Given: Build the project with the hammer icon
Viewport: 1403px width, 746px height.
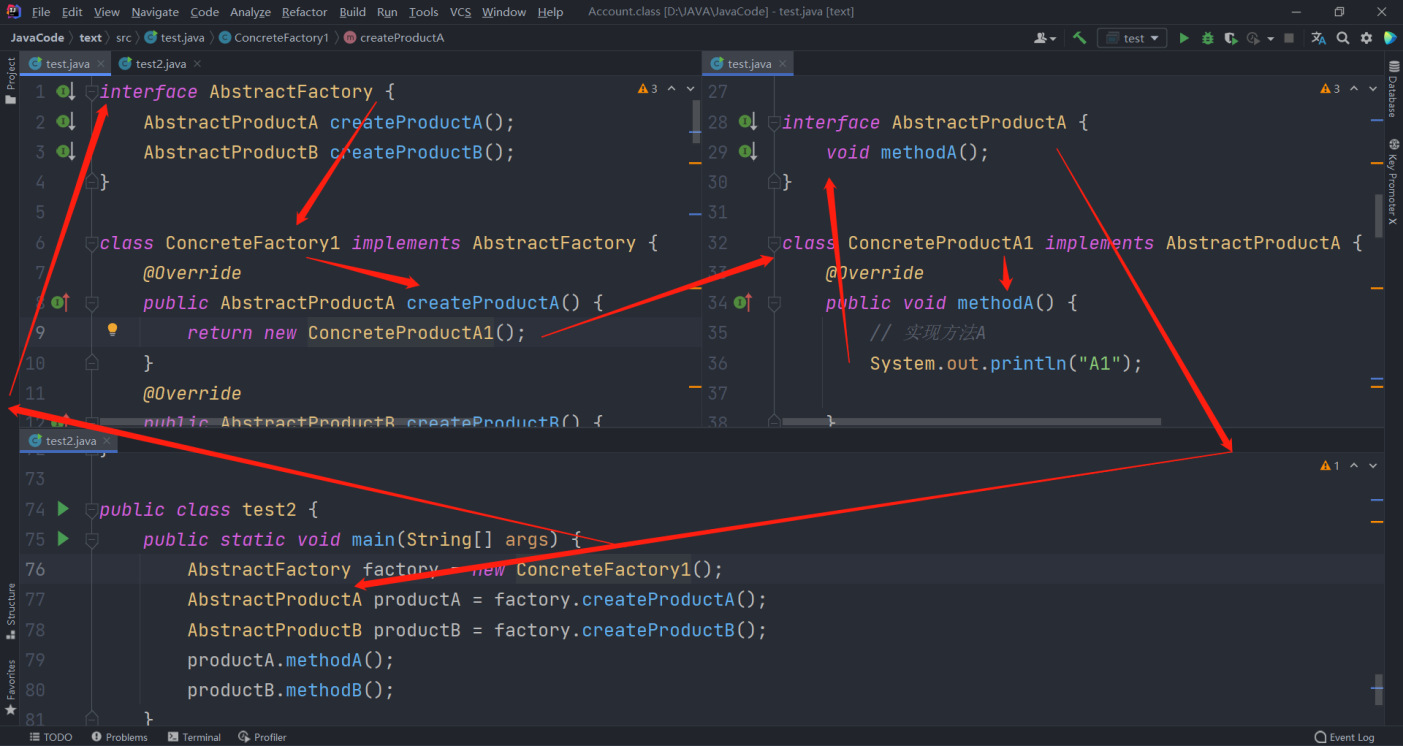Looking at the screenshot, I should coord(1079,38).
